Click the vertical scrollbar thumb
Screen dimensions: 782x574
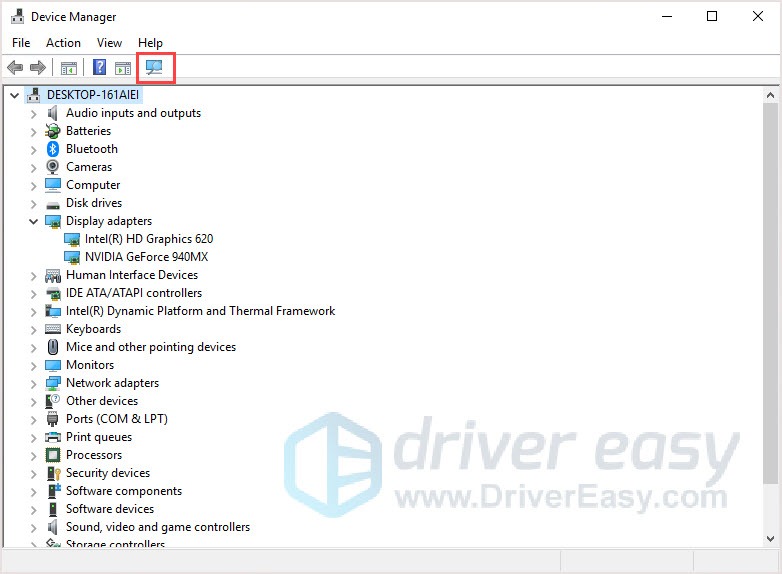pyautogui.click(x=770, y=293)
